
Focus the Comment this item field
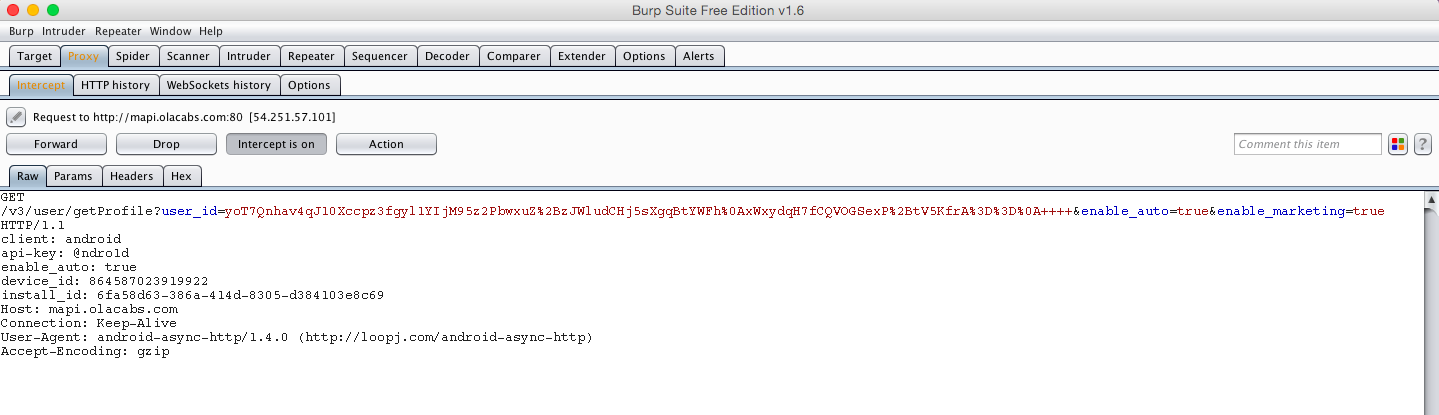1308,144
